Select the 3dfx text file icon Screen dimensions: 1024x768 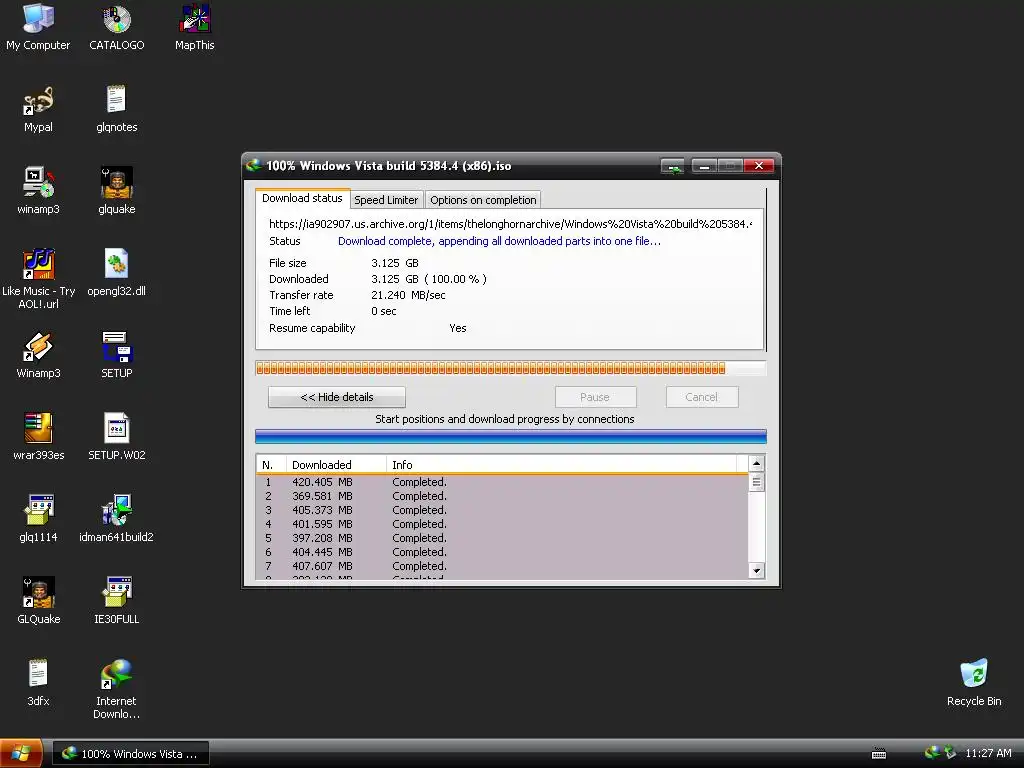[38, 682]
